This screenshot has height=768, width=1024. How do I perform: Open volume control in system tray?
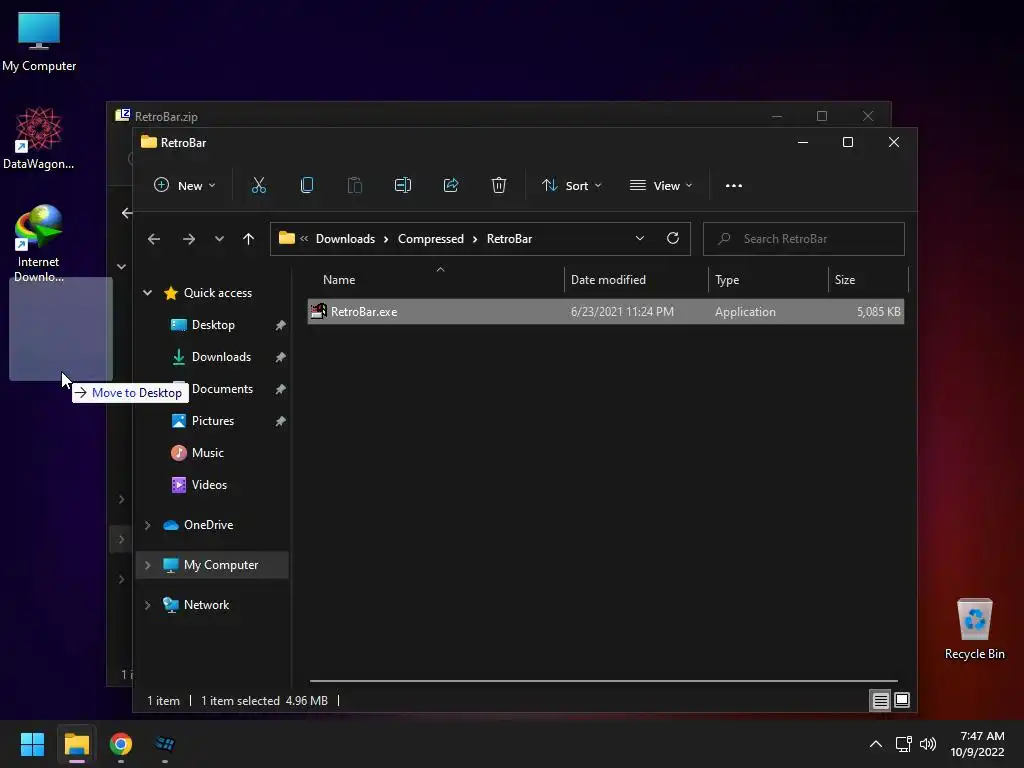point(927,744)
